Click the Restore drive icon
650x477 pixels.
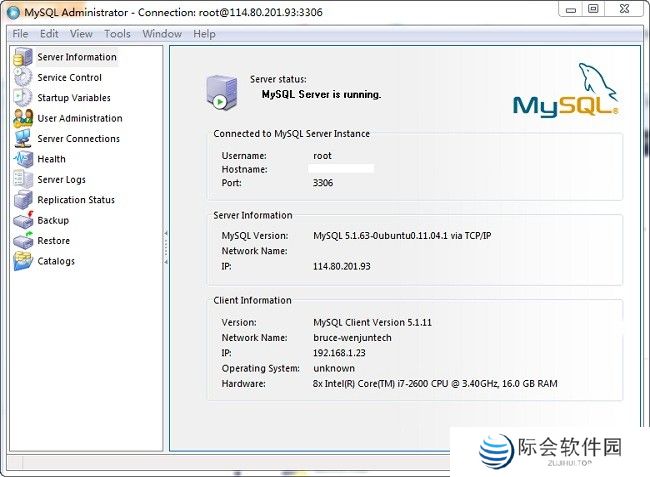23,240
